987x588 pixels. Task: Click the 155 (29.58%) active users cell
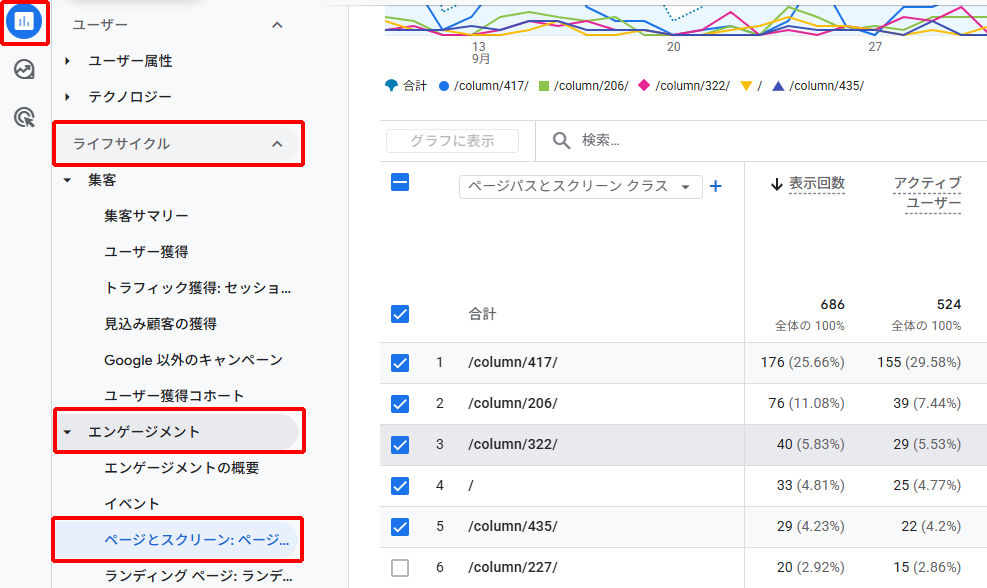(919, 363)
